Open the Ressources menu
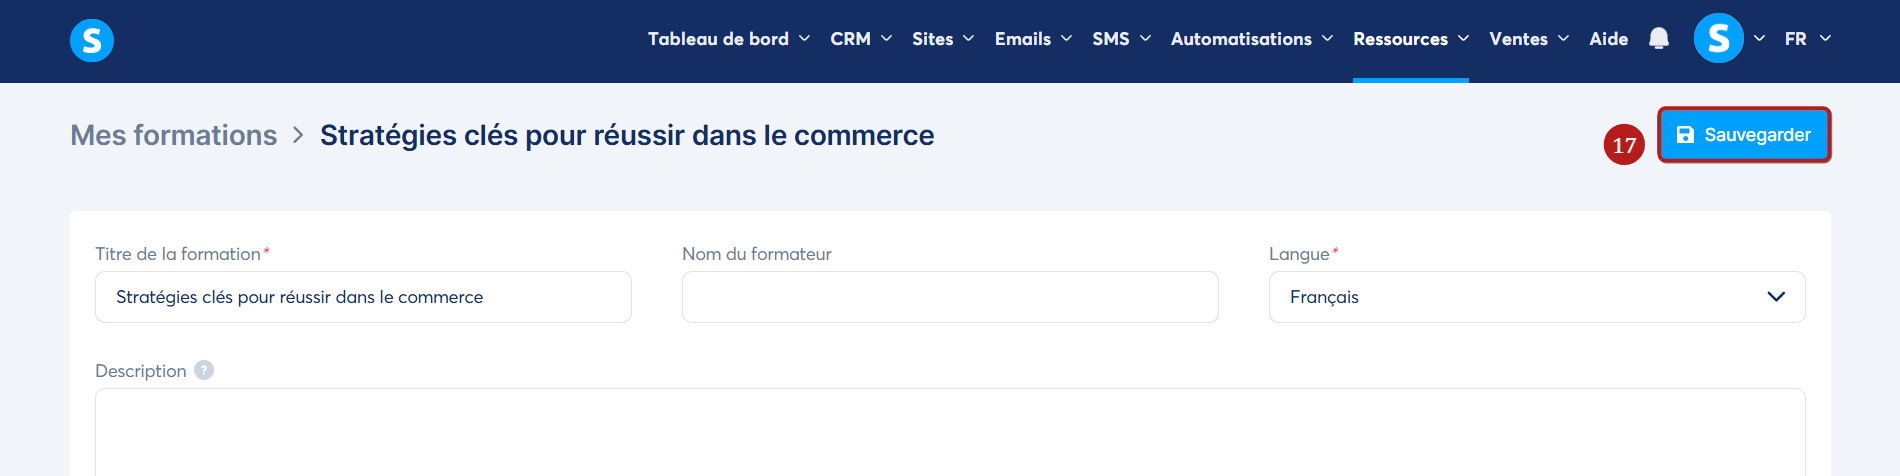 1411,39
